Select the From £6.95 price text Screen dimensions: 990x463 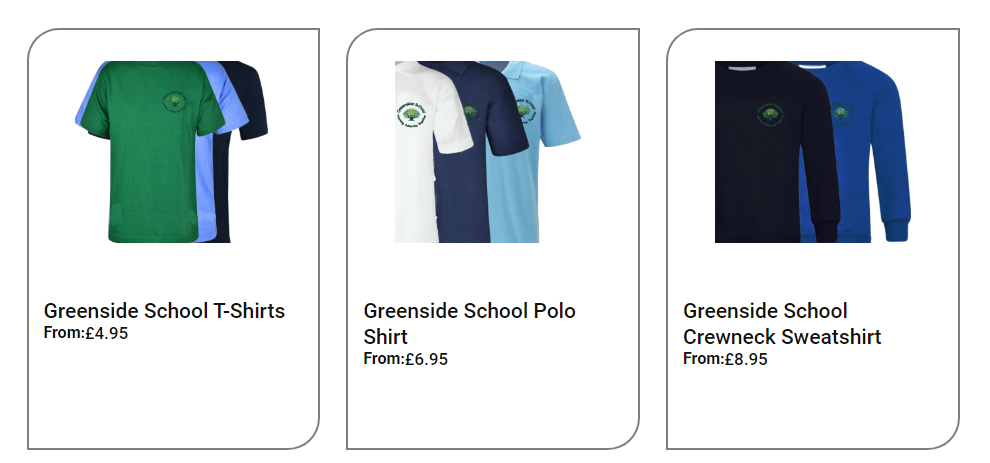[x=405, y=359]
